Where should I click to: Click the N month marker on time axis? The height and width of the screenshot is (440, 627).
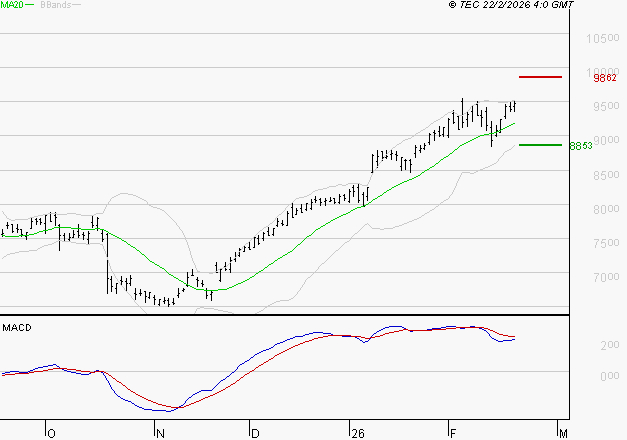point(160,434)
